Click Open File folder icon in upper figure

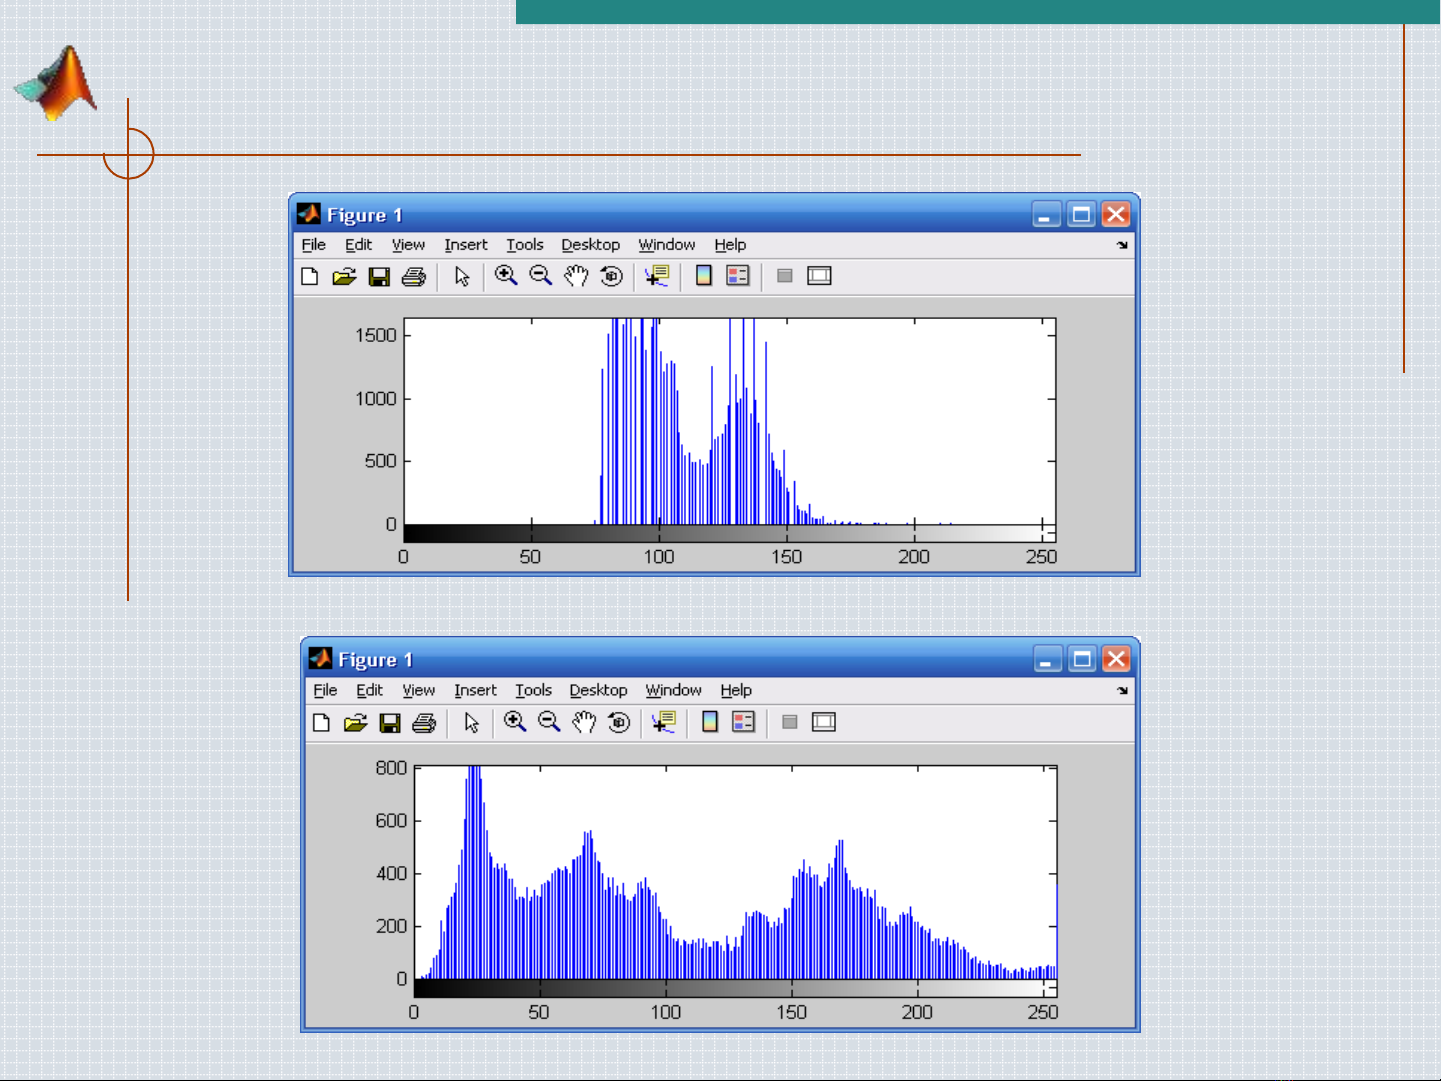coord(344,277)
